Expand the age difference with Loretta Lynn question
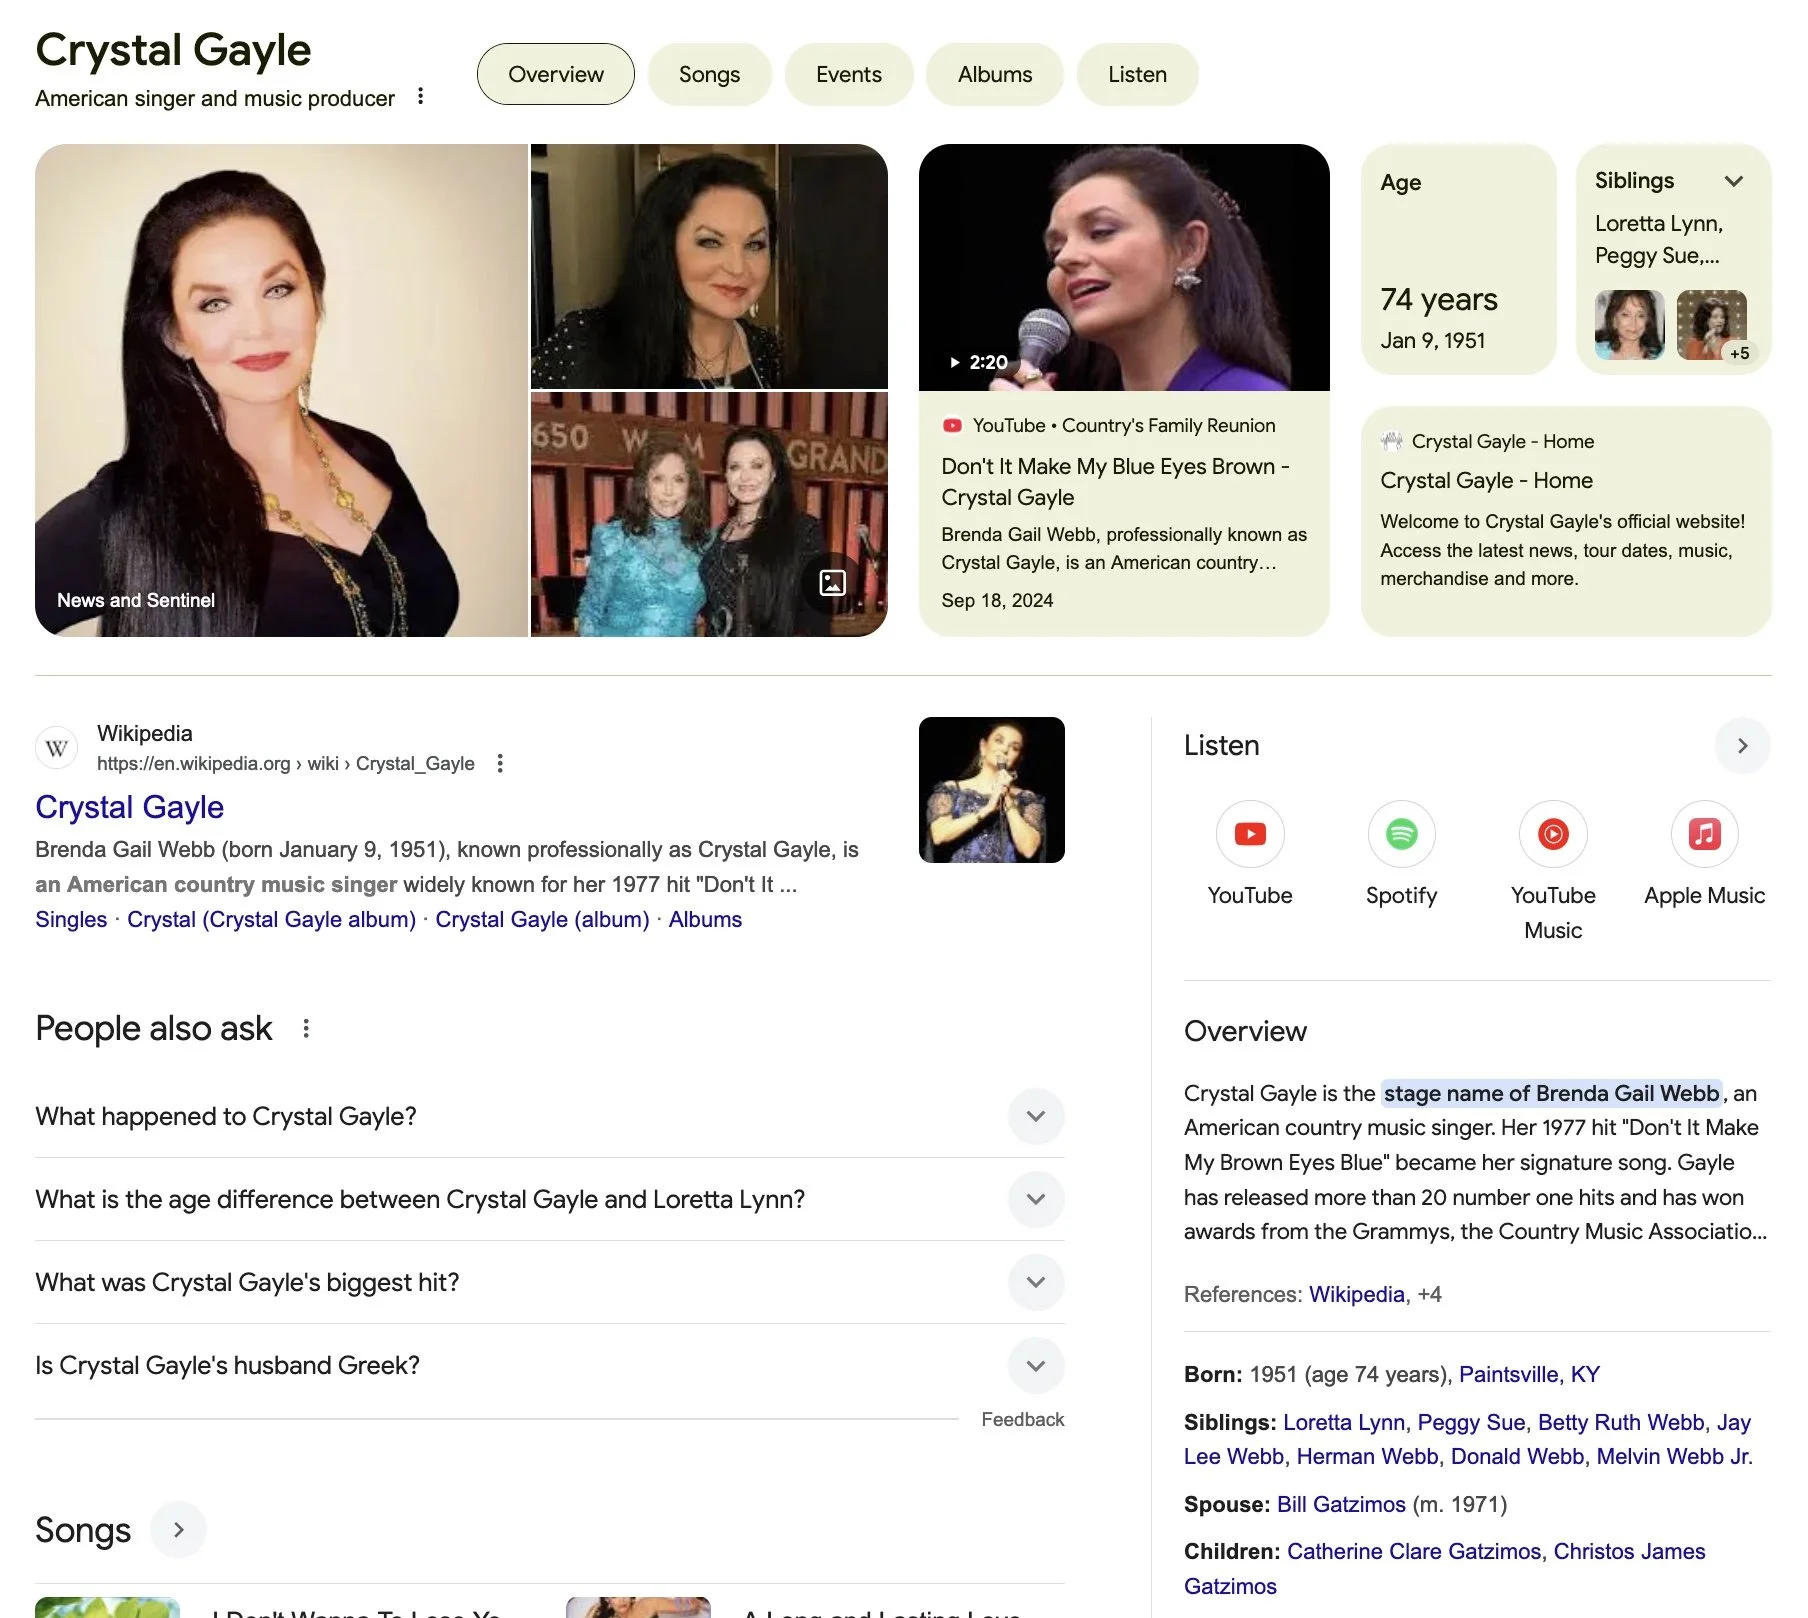Viewport: 1808px width, 1618px height. (1036, 1199)
